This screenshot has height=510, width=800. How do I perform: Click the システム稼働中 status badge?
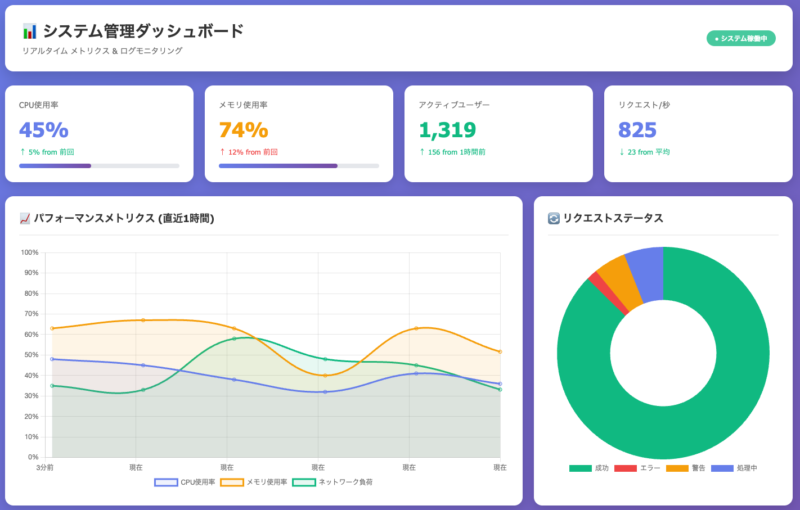pos(741,38)
